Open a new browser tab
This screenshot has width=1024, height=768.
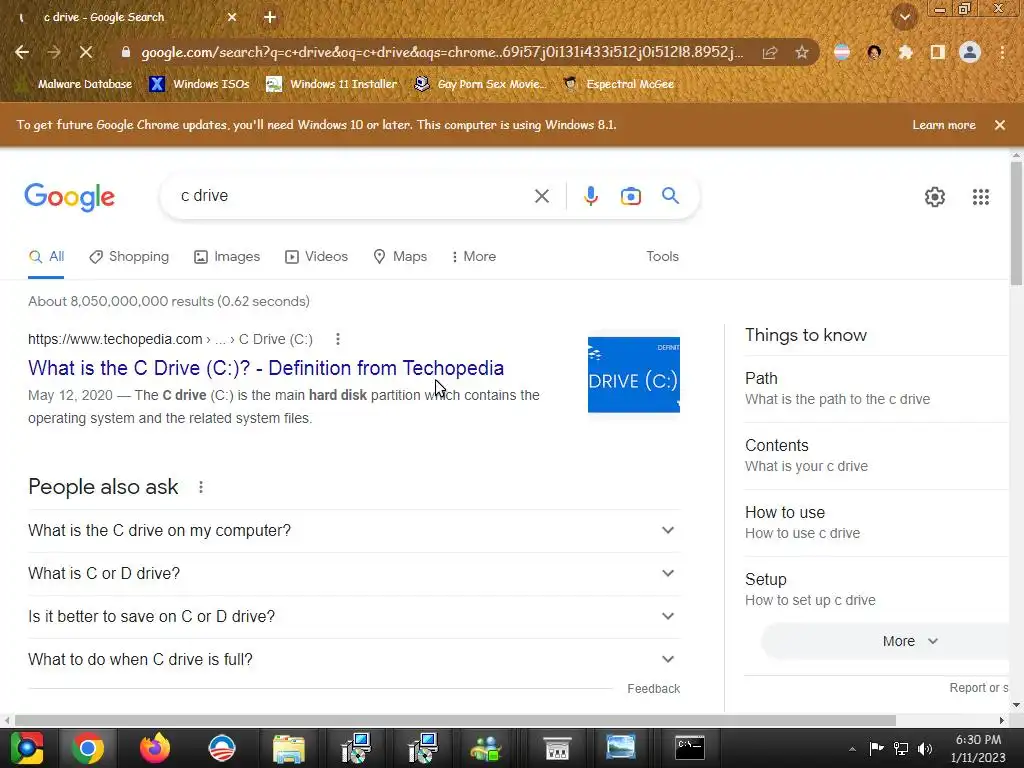(x=270, y=18)
